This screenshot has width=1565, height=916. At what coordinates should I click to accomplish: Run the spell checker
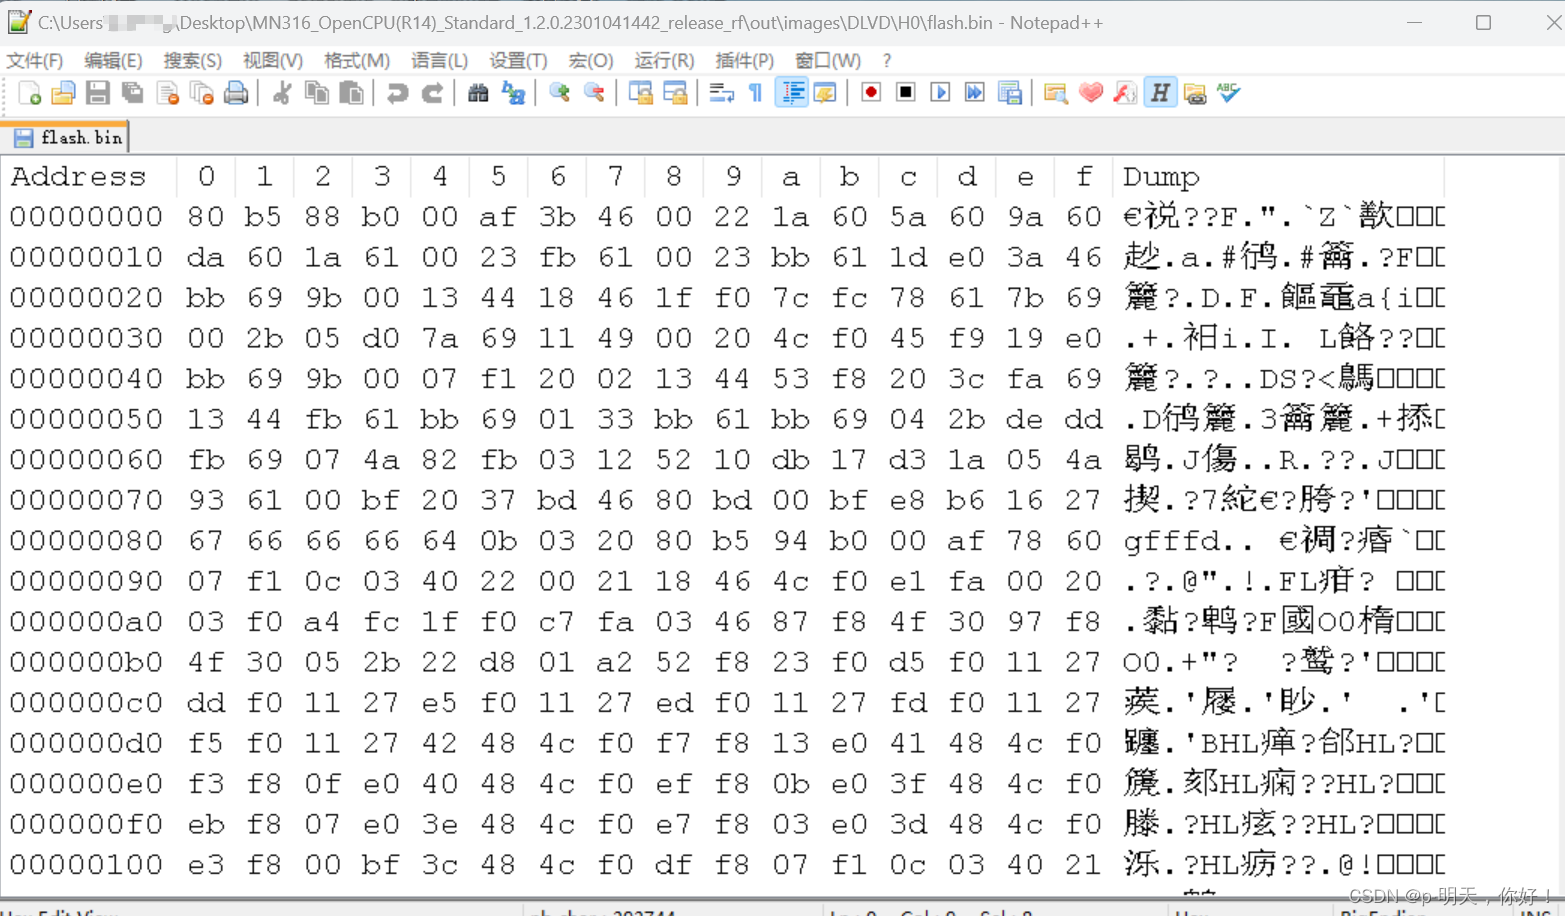click(1228, 92)
